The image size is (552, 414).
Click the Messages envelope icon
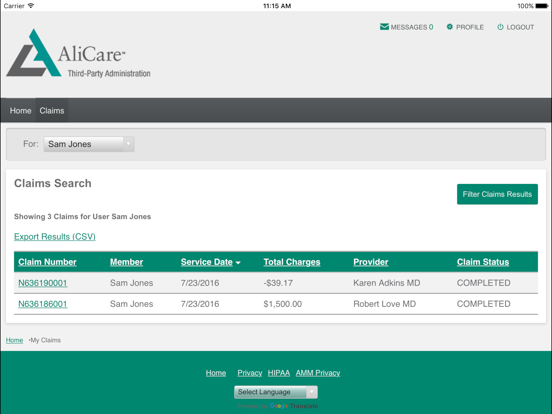pos(384,27)
